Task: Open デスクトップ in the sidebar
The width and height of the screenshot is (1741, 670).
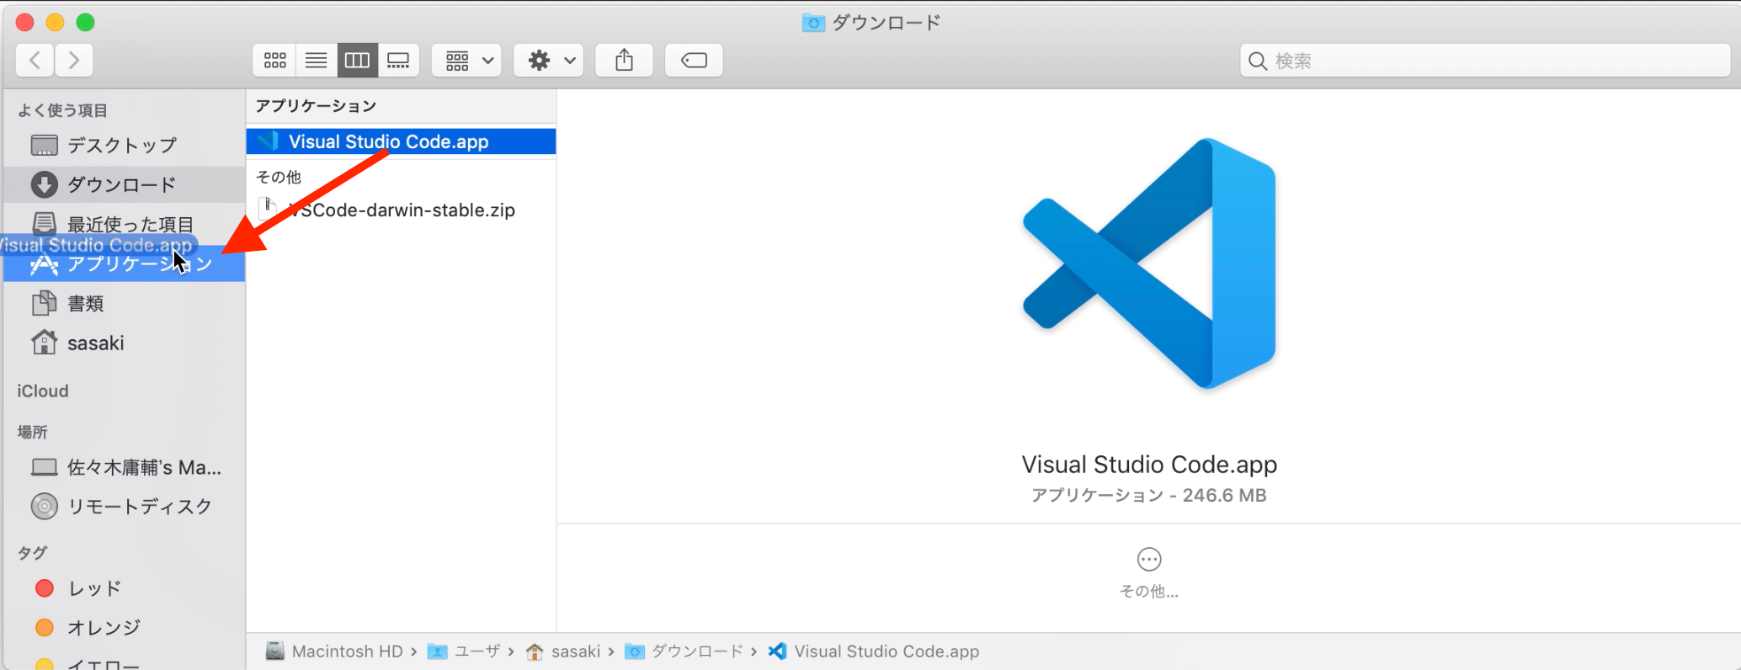Action: tap(124, 145)
